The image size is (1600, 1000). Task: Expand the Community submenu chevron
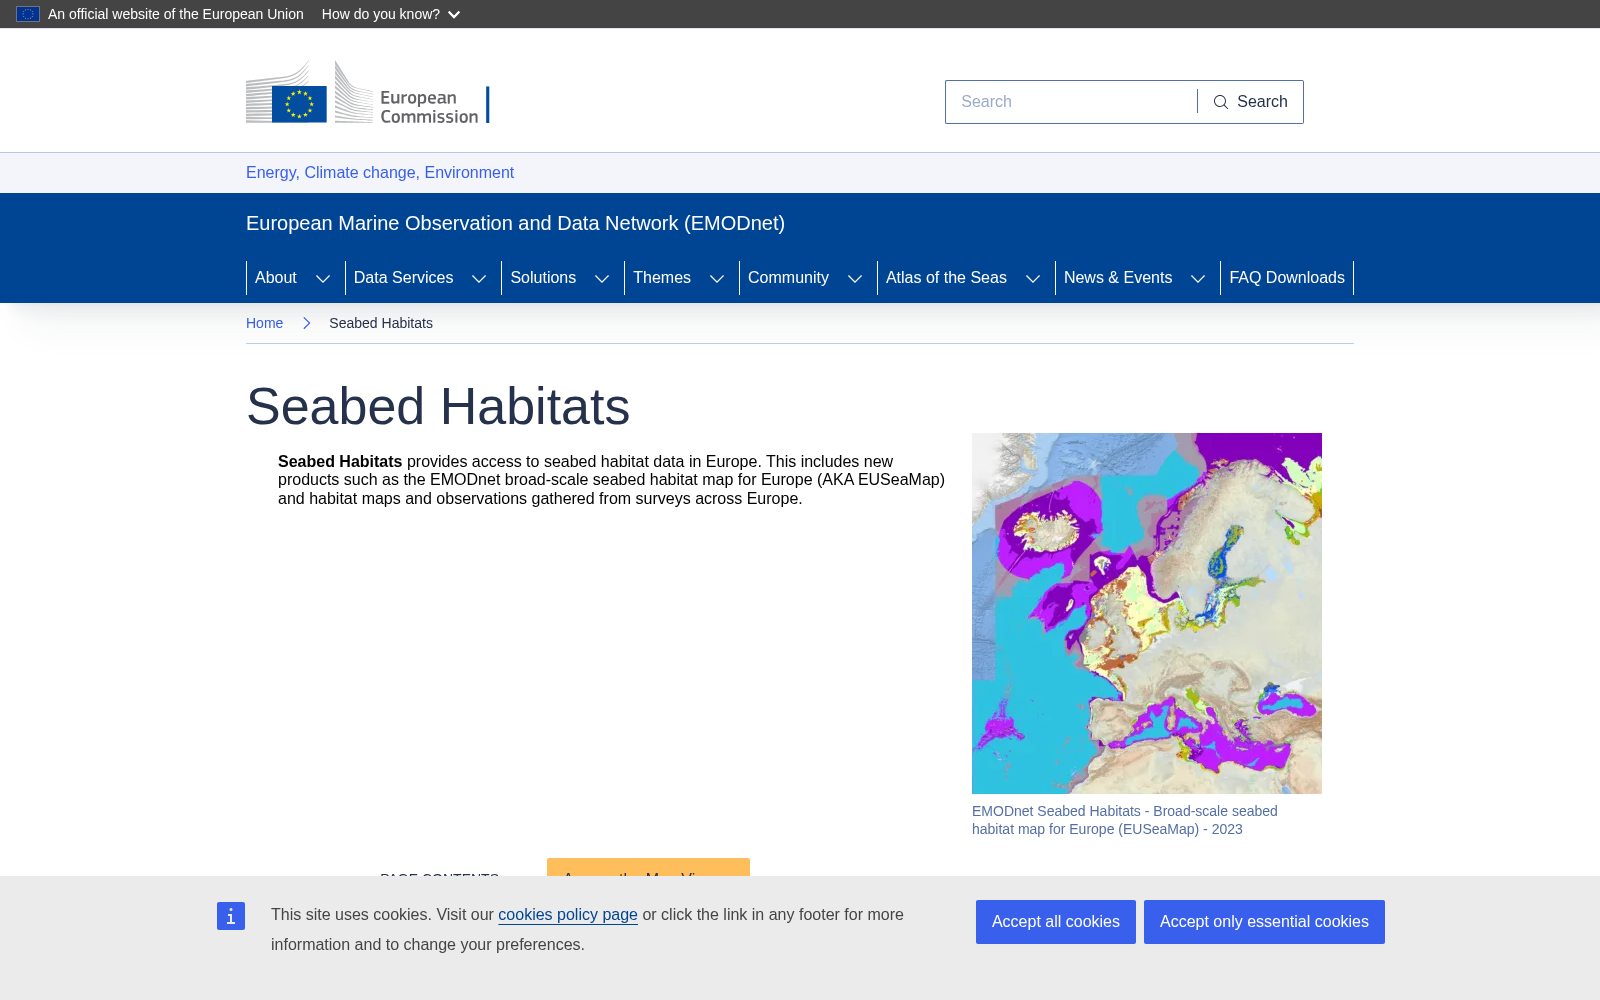855,278
